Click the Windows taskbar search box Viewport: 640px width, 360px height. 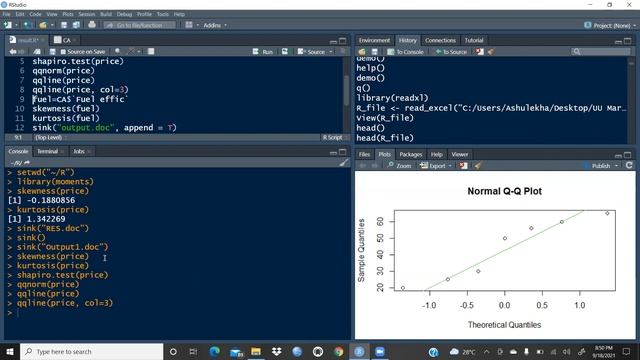point(91,351)
